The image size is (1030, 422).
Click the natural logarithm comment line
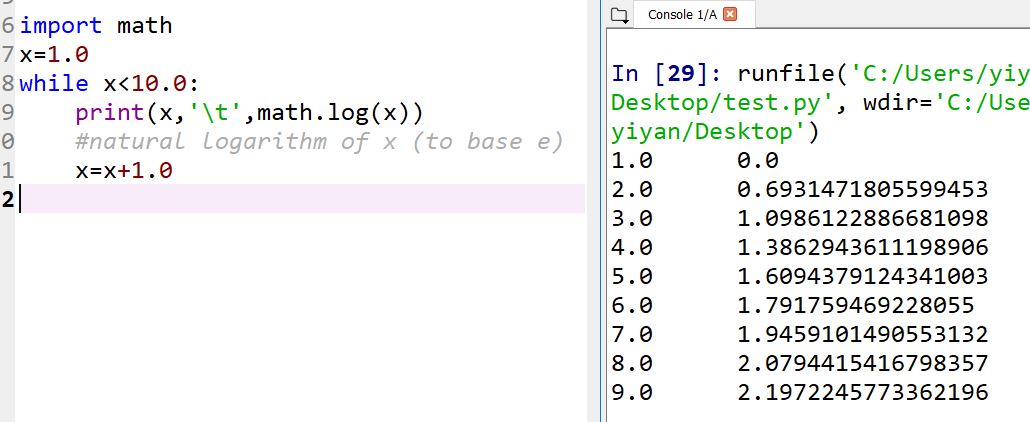(x=318, y=141)
